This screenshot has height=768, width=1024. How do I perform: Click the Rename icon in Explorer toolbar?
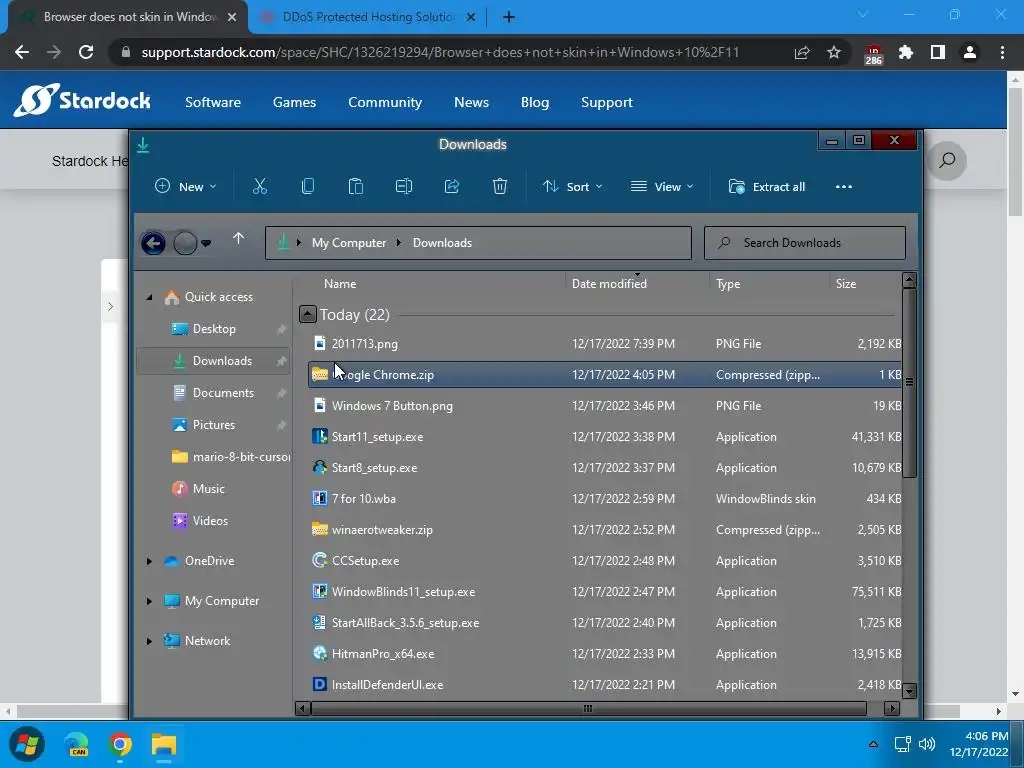click(404, 187)
